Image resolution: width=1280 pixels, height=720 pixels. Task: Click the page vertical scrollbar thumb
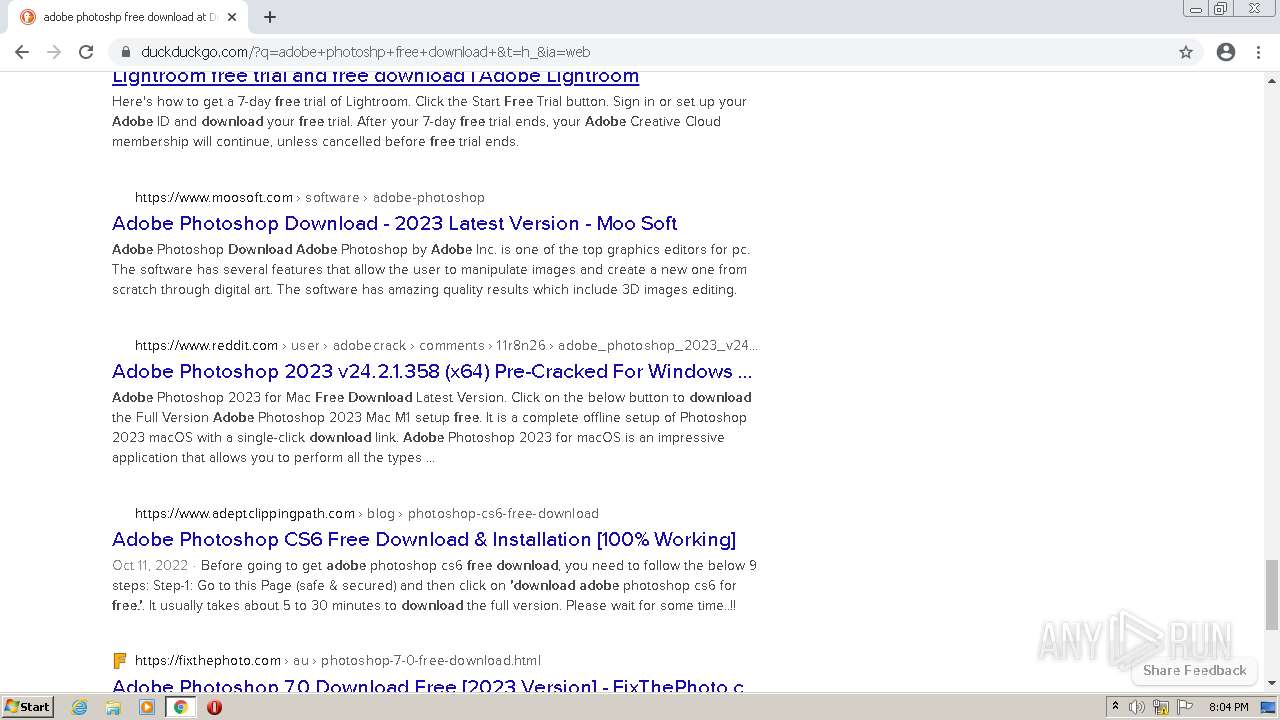(1272, 596)
